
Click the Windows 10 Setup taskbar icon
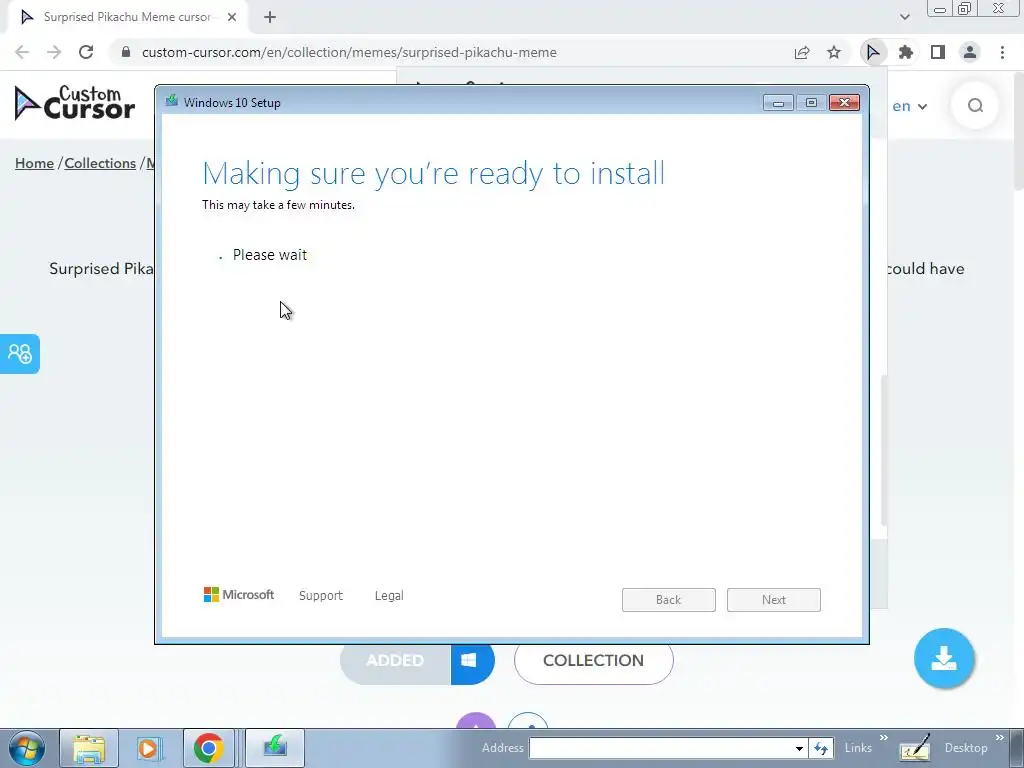pos(275,748)
